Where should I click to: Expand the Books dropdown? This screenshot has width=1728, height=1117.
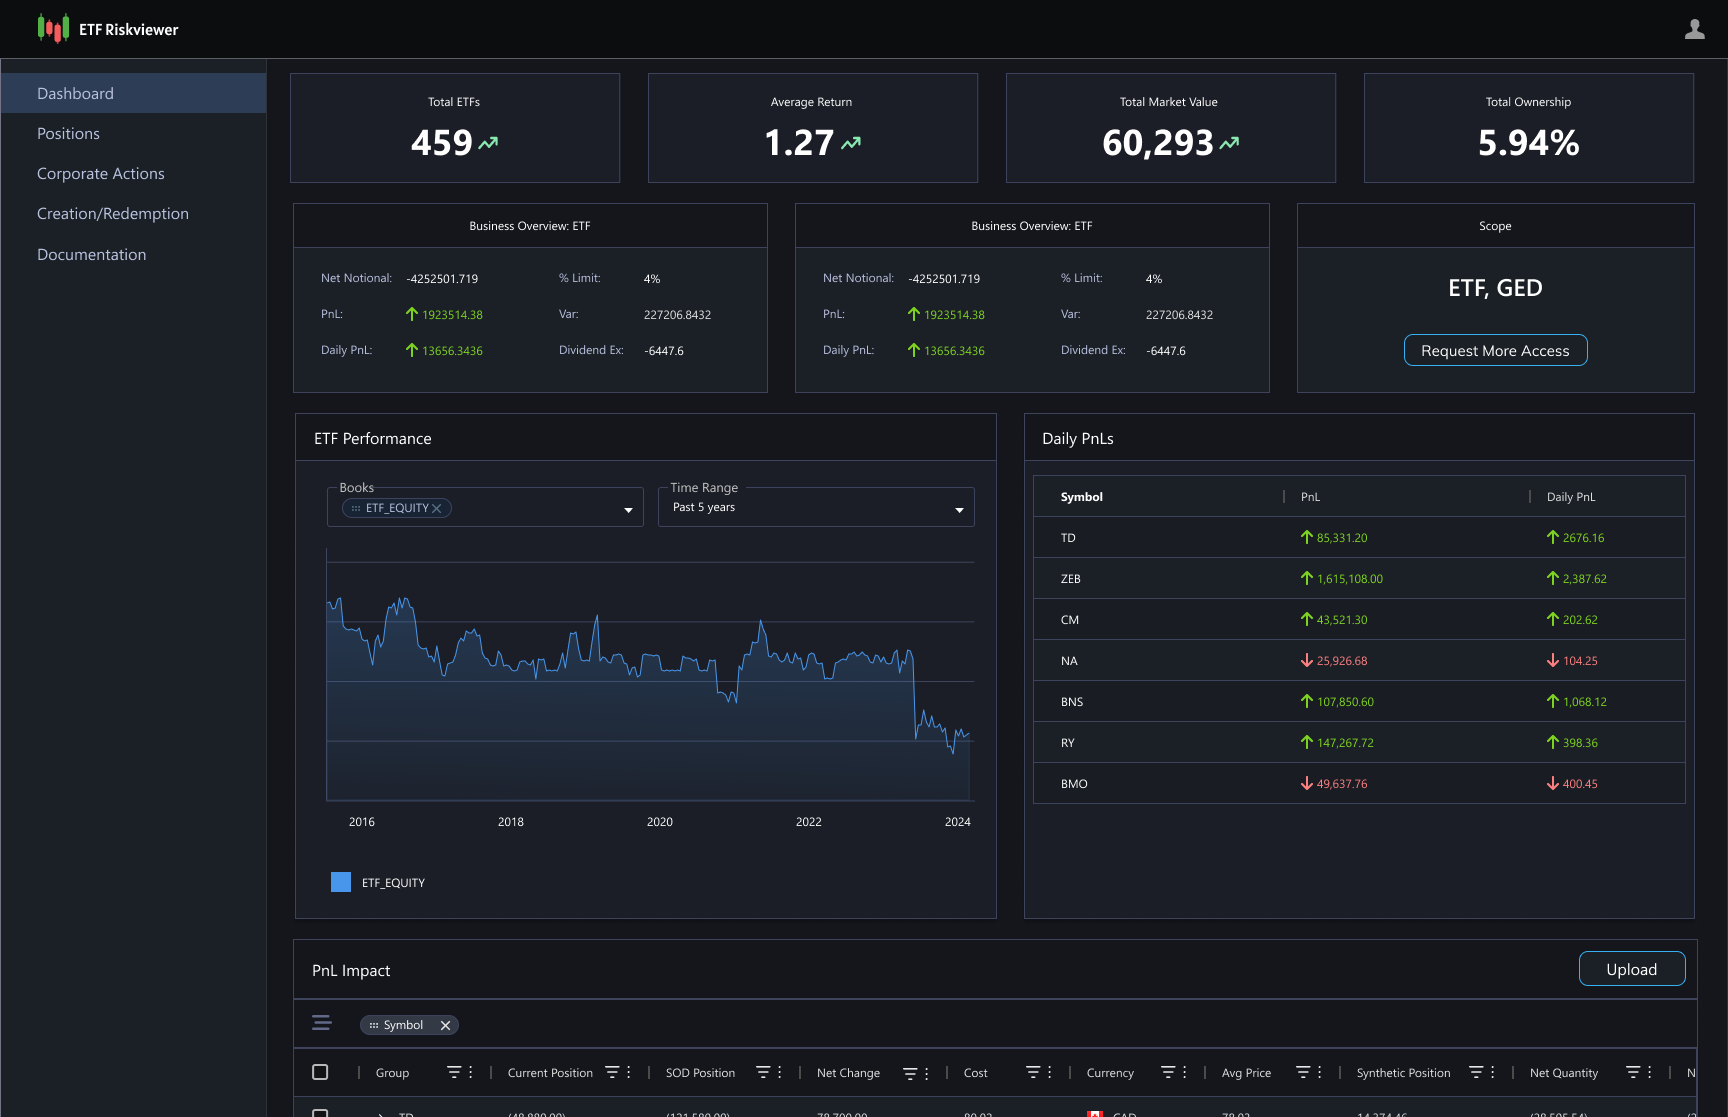click(x=628, y=510)
